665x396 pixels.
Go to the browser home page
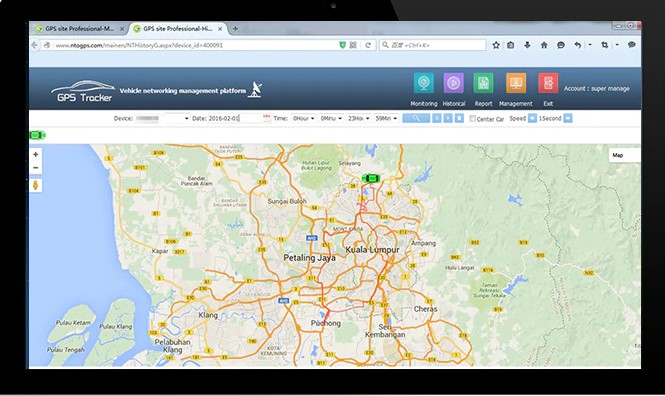(x=544, y=45)
